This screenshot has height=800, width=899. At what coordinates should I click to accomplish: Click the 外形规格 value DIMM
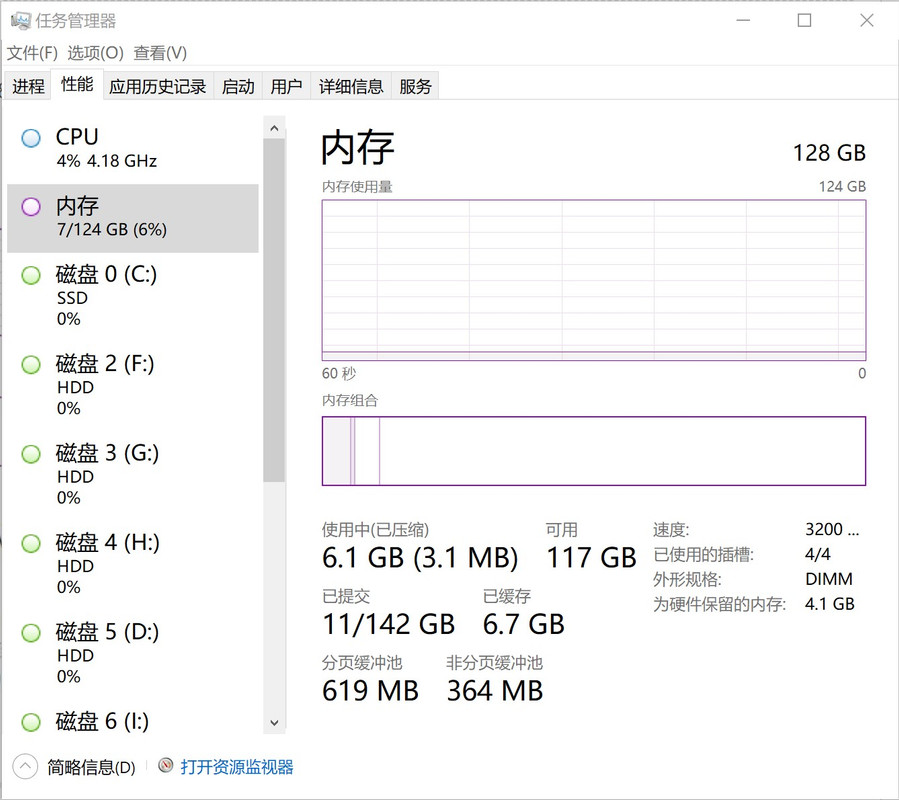tap(829, 579)
